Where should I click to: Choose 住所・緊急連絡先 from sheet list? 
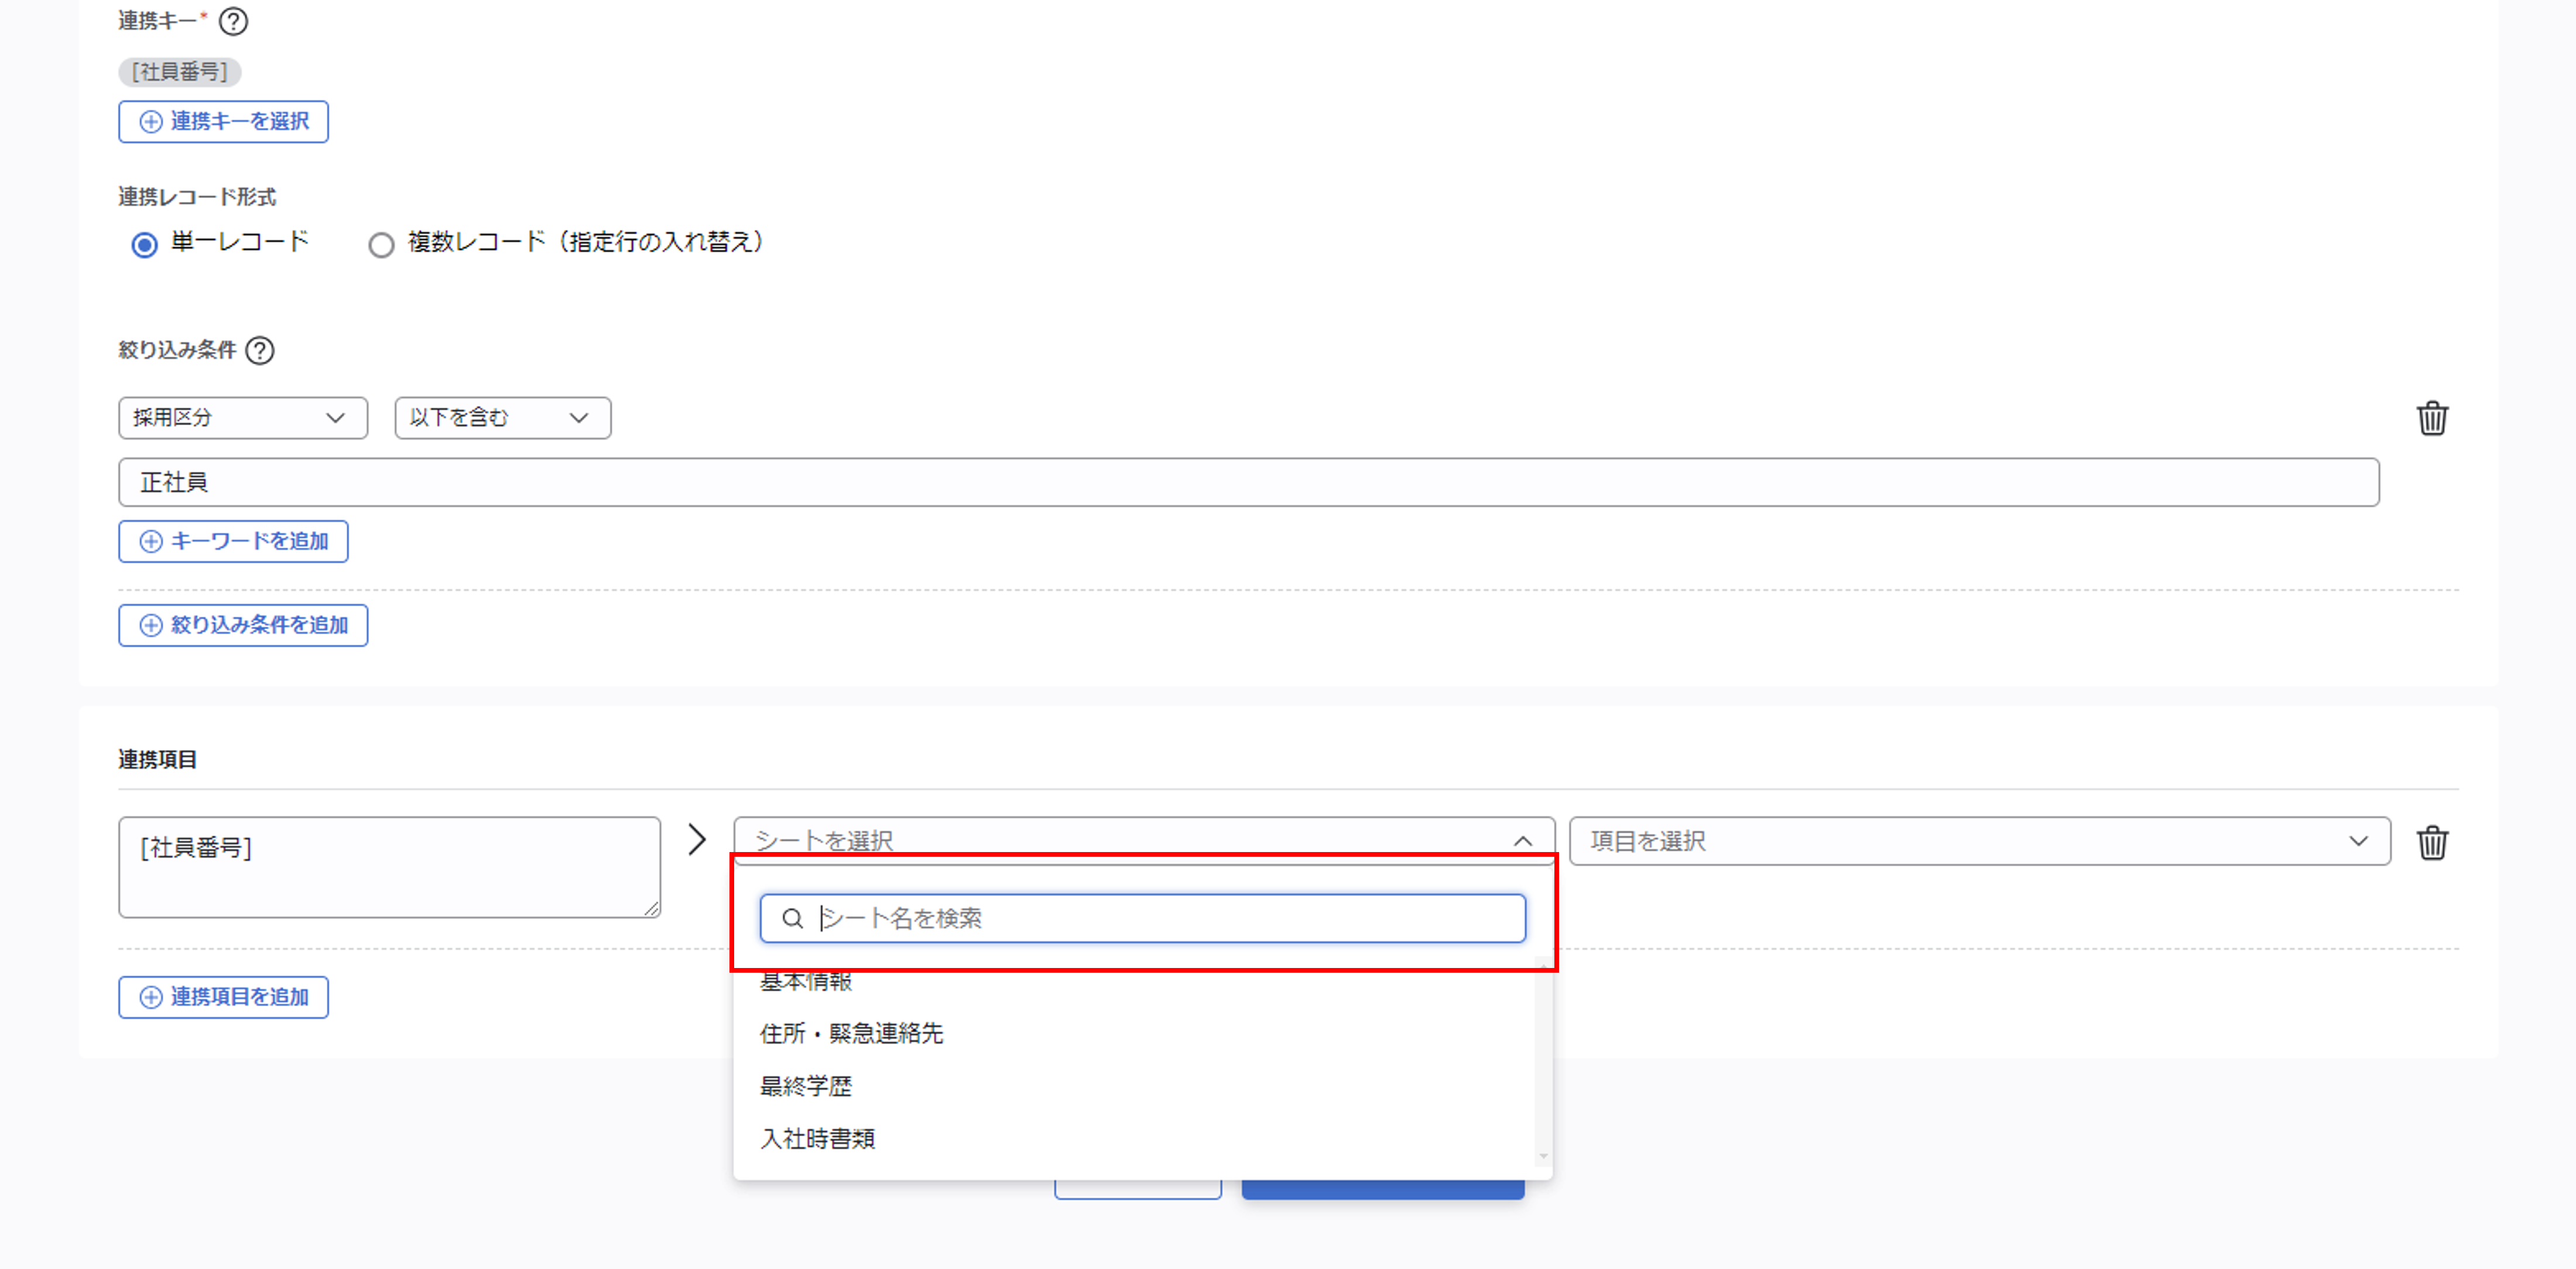tap(851, 1033)
